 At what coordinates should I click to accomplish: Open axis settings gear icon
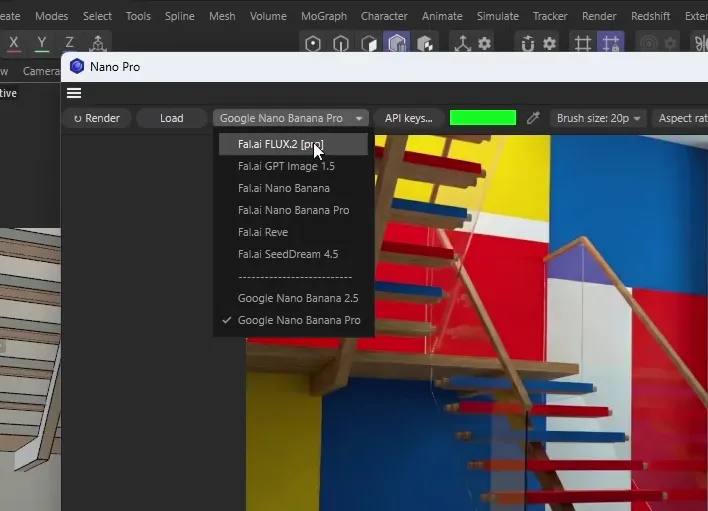[x=484, y=44]
